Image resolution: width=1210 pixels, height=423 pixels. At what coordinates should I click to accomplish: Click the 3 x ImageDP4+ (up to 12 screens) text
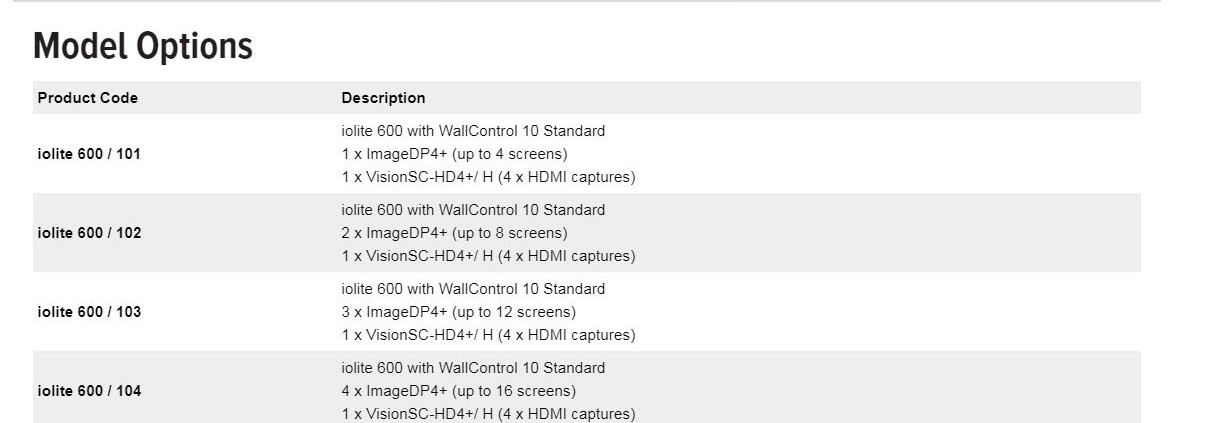[458, 312]
